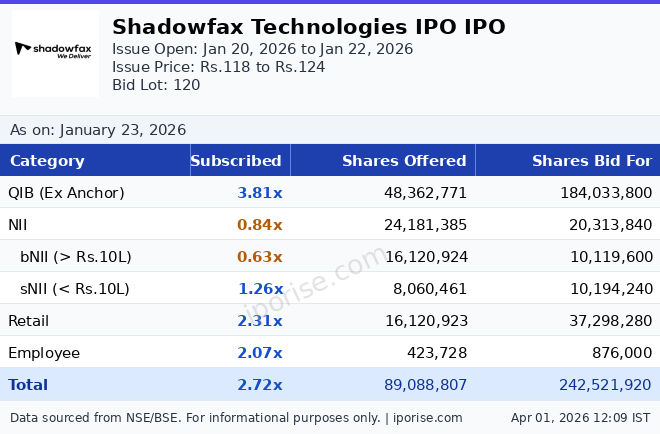The image size is (660, 434).
Task: Click the QIB (Ex Anchor) row label
Action: pyautogui.click(x=66, y=193)
